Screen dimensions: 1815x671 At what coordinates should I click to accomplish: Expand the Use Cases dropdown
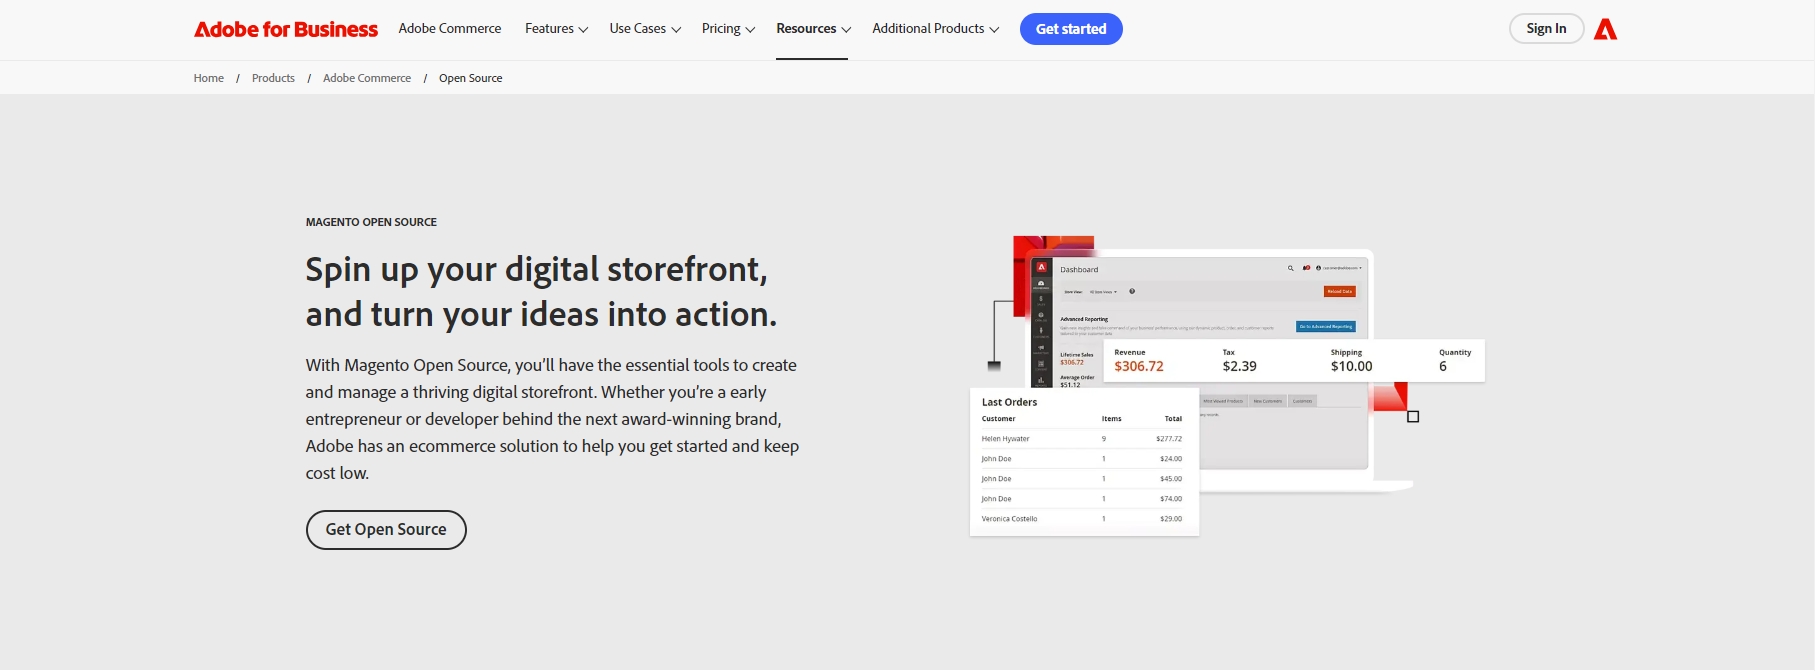pos(645,28)
